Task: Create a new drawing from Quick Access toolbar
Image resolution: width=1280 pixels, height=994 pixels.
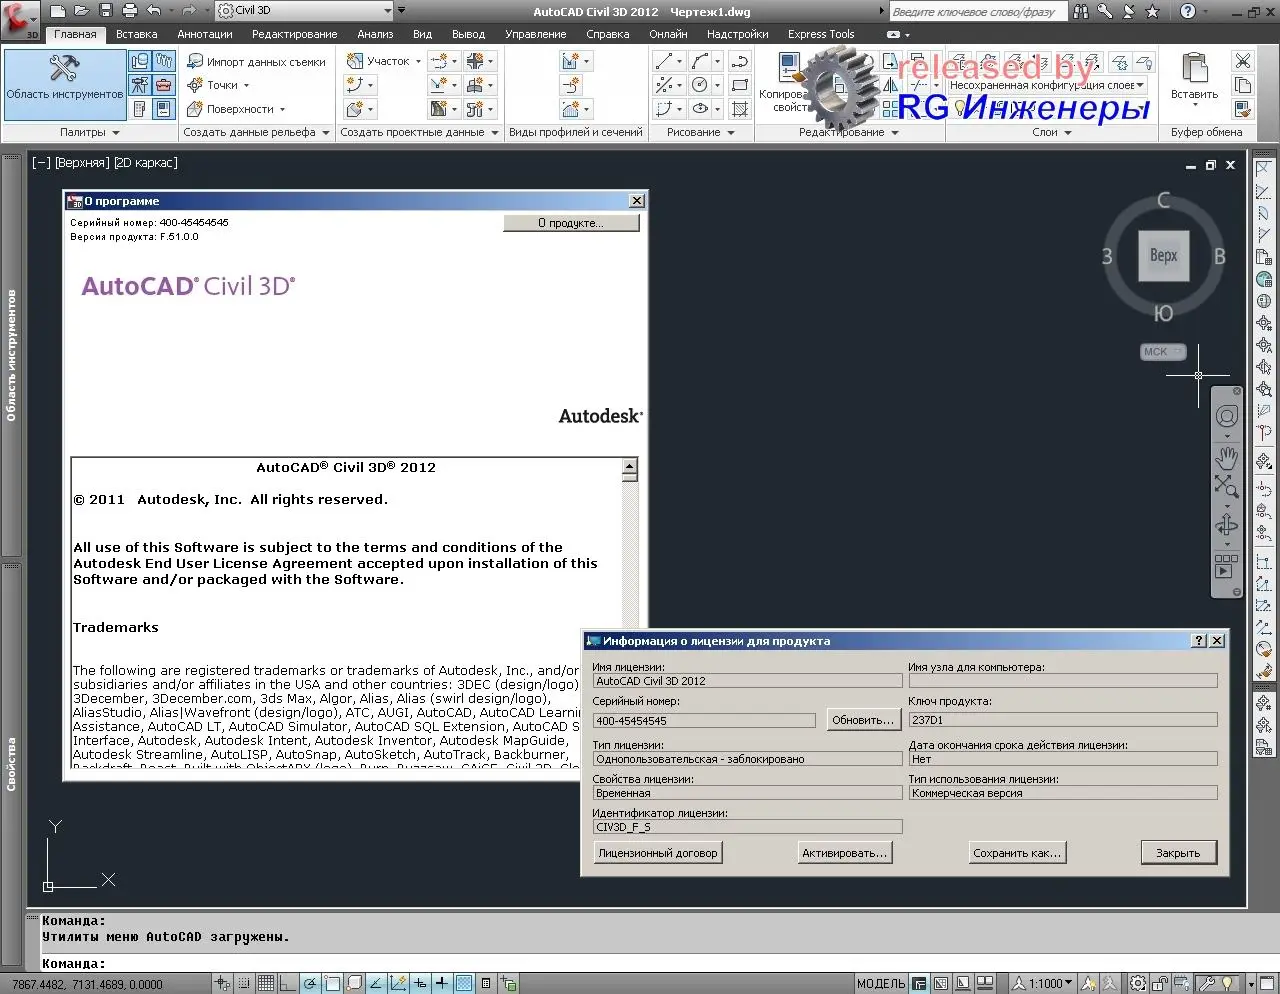Action: (57, 11)
